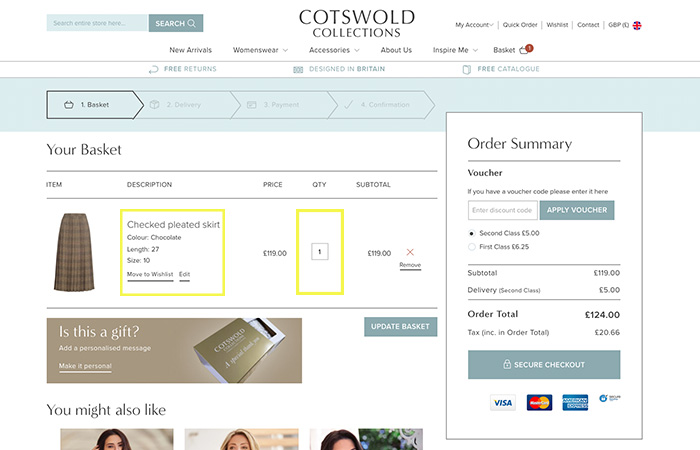700x450 pixels.
Task: Click the Free Catalogue icon
Action: pyautogui.click(x=467, y=69)
